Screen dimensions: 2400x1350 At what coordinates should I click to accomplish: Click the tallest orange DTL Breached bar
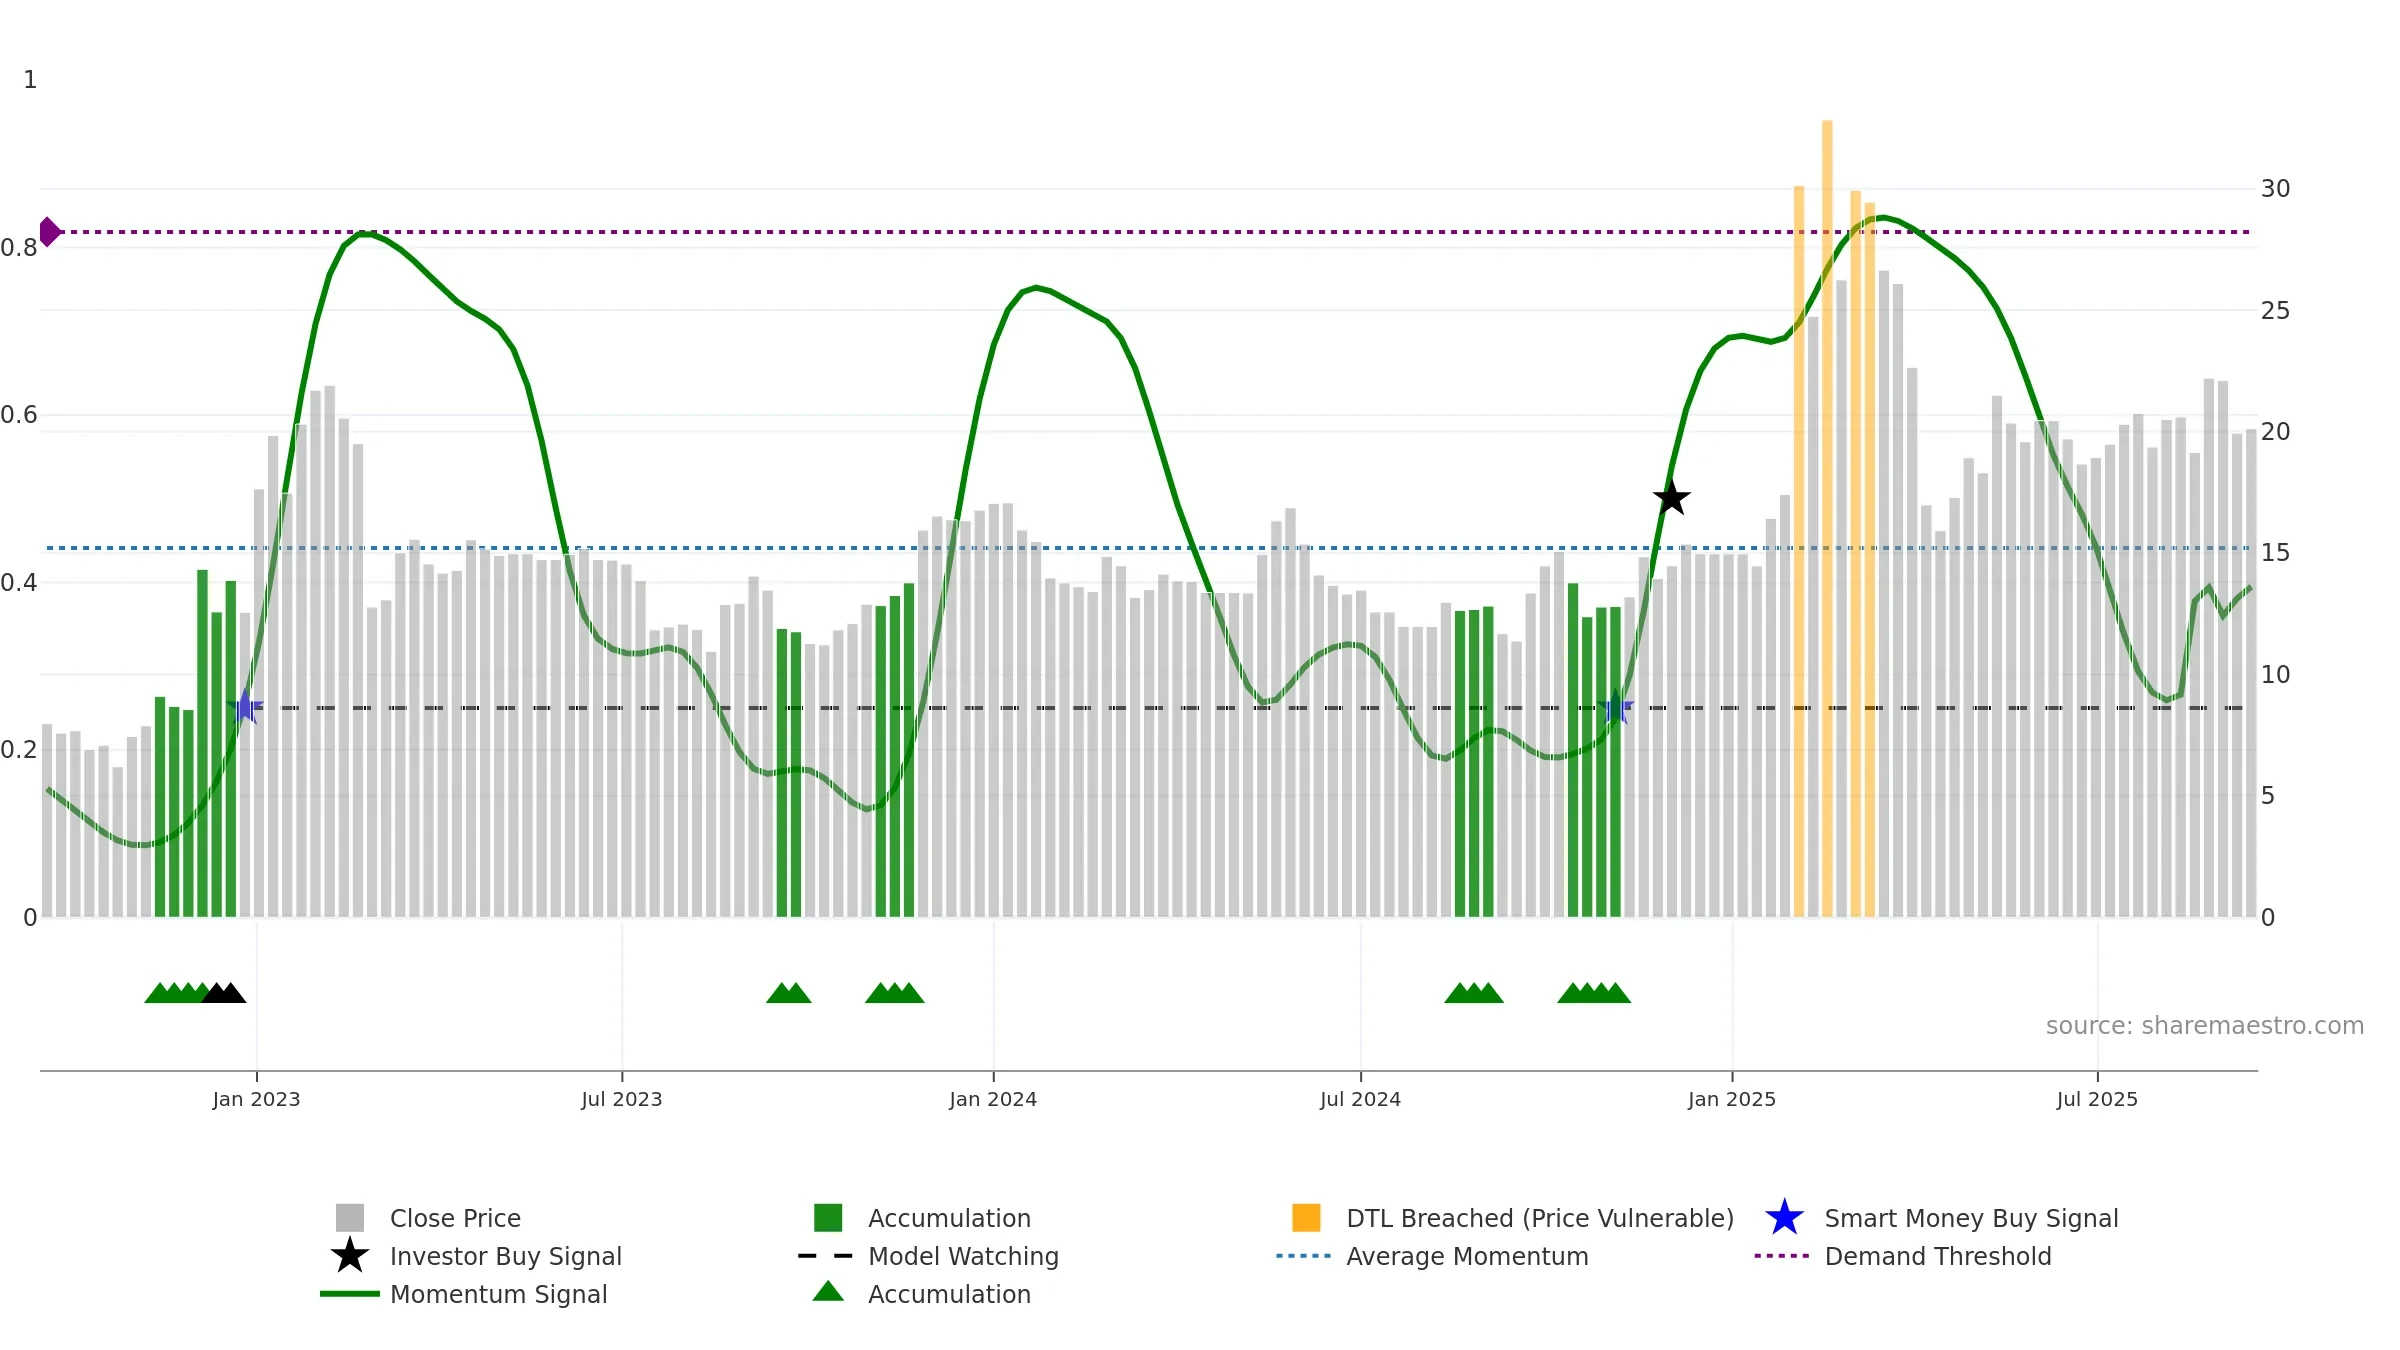[x=1827, y=518]
